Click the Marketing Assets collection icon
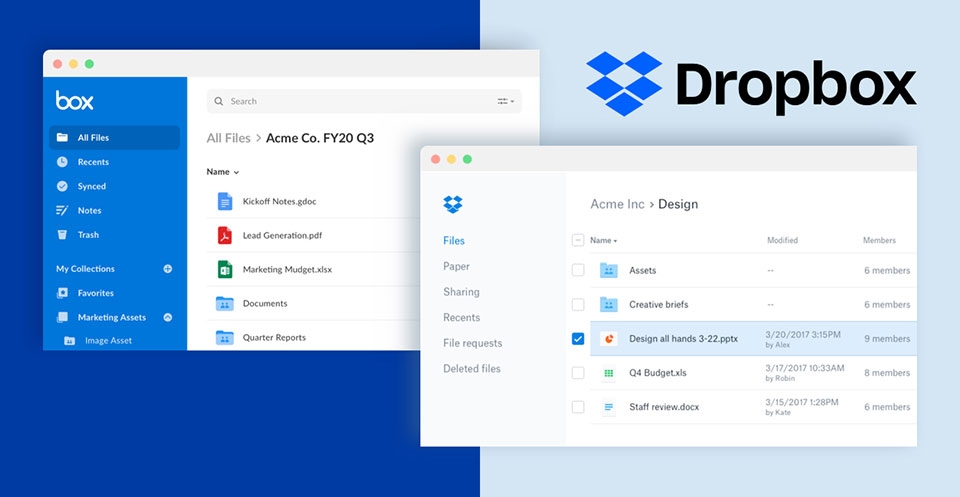Image resolution: width=960 pixels, height=497 pixels. tap(62, 317)
